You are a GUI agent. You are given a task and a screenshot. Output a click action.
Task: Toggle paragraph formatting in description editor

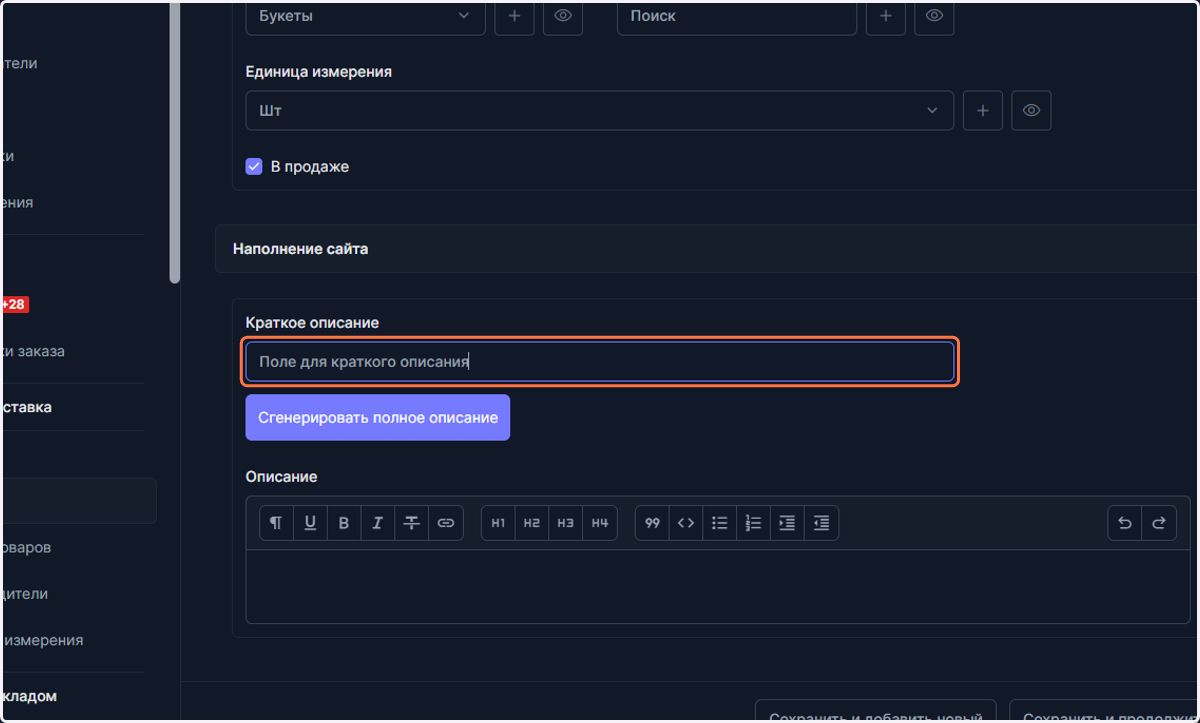point(276,523)
